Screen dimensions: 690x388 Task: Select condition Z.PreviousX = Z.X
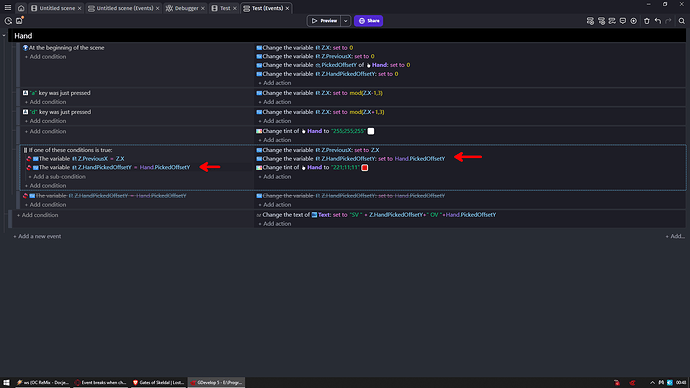[x=81, y=158]
